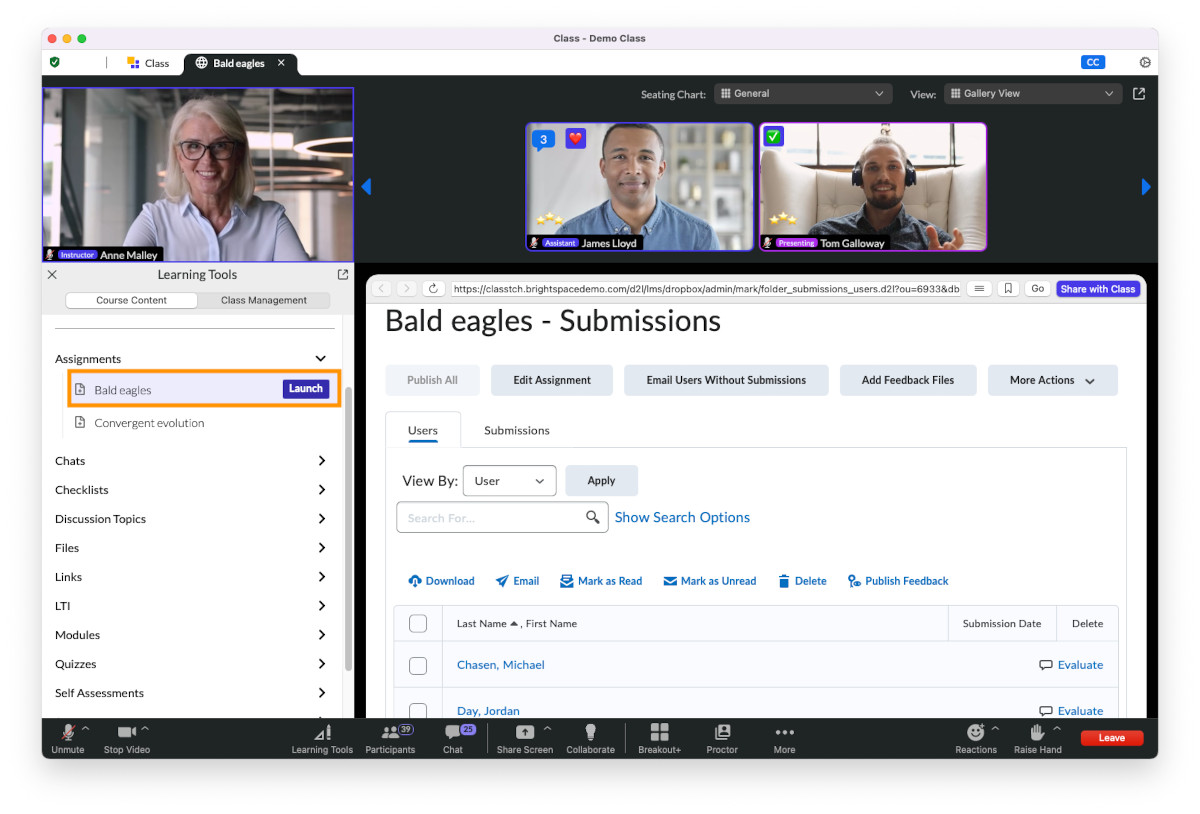Open the Breakout+ rooms icon
Viewport: 1200px width, 814px height.
coord(659,733)
